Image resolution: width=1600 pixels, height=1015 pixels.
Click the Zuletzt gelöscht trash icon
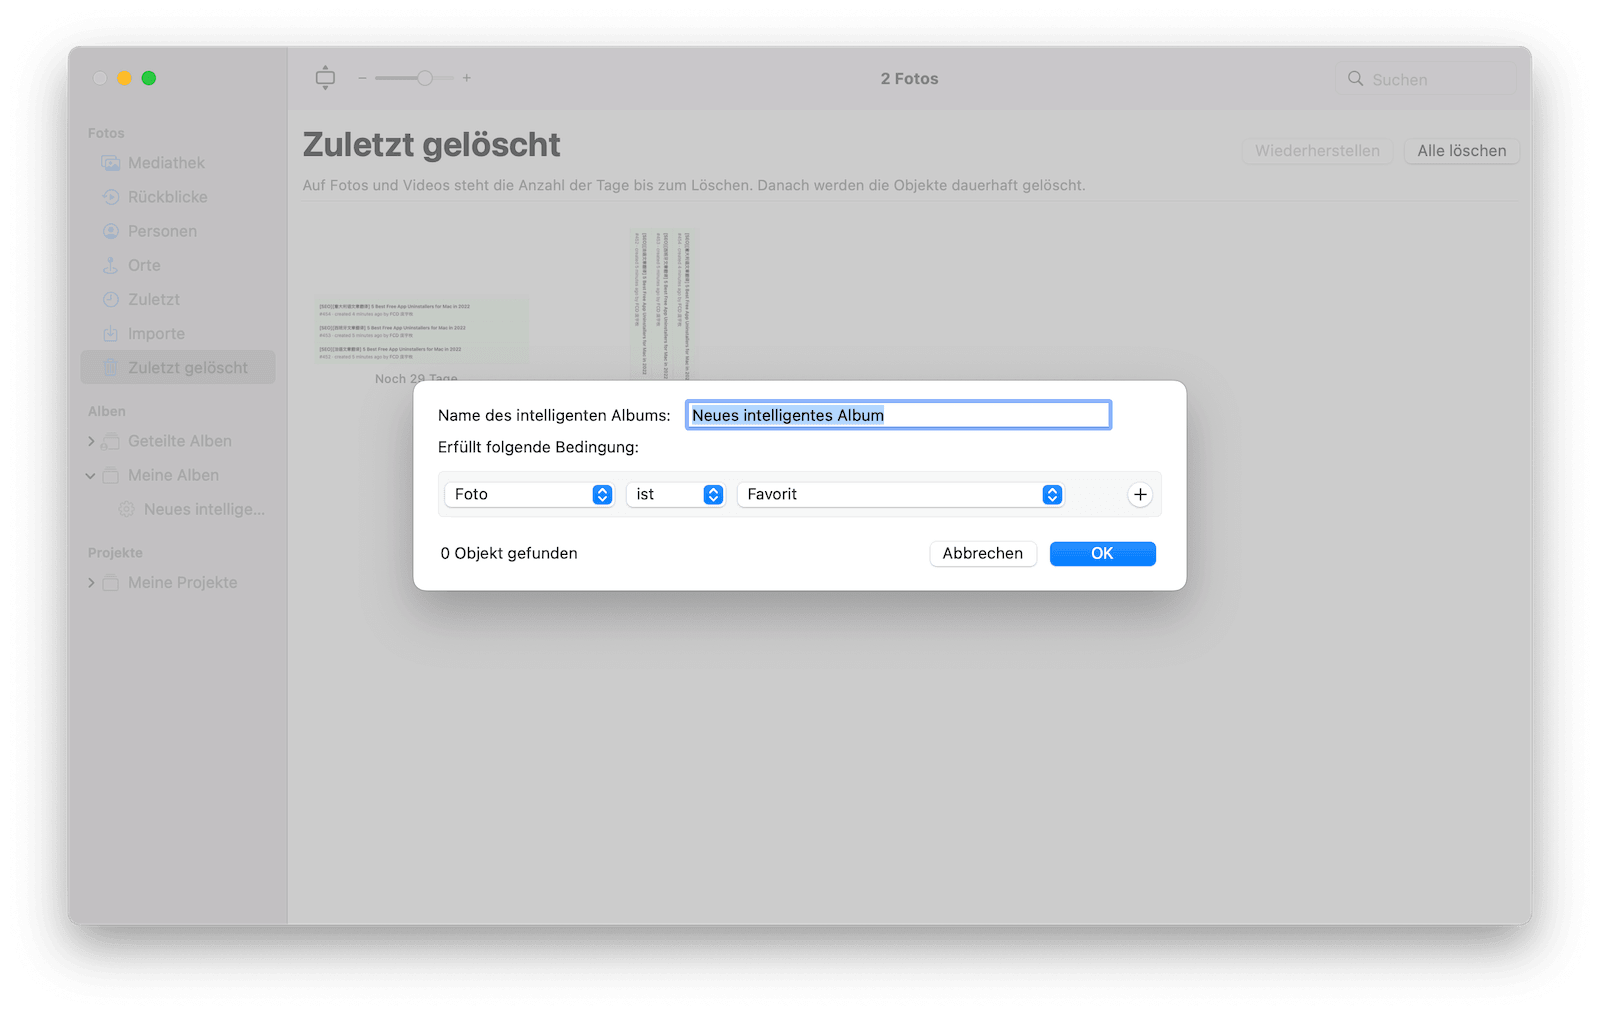111,368
